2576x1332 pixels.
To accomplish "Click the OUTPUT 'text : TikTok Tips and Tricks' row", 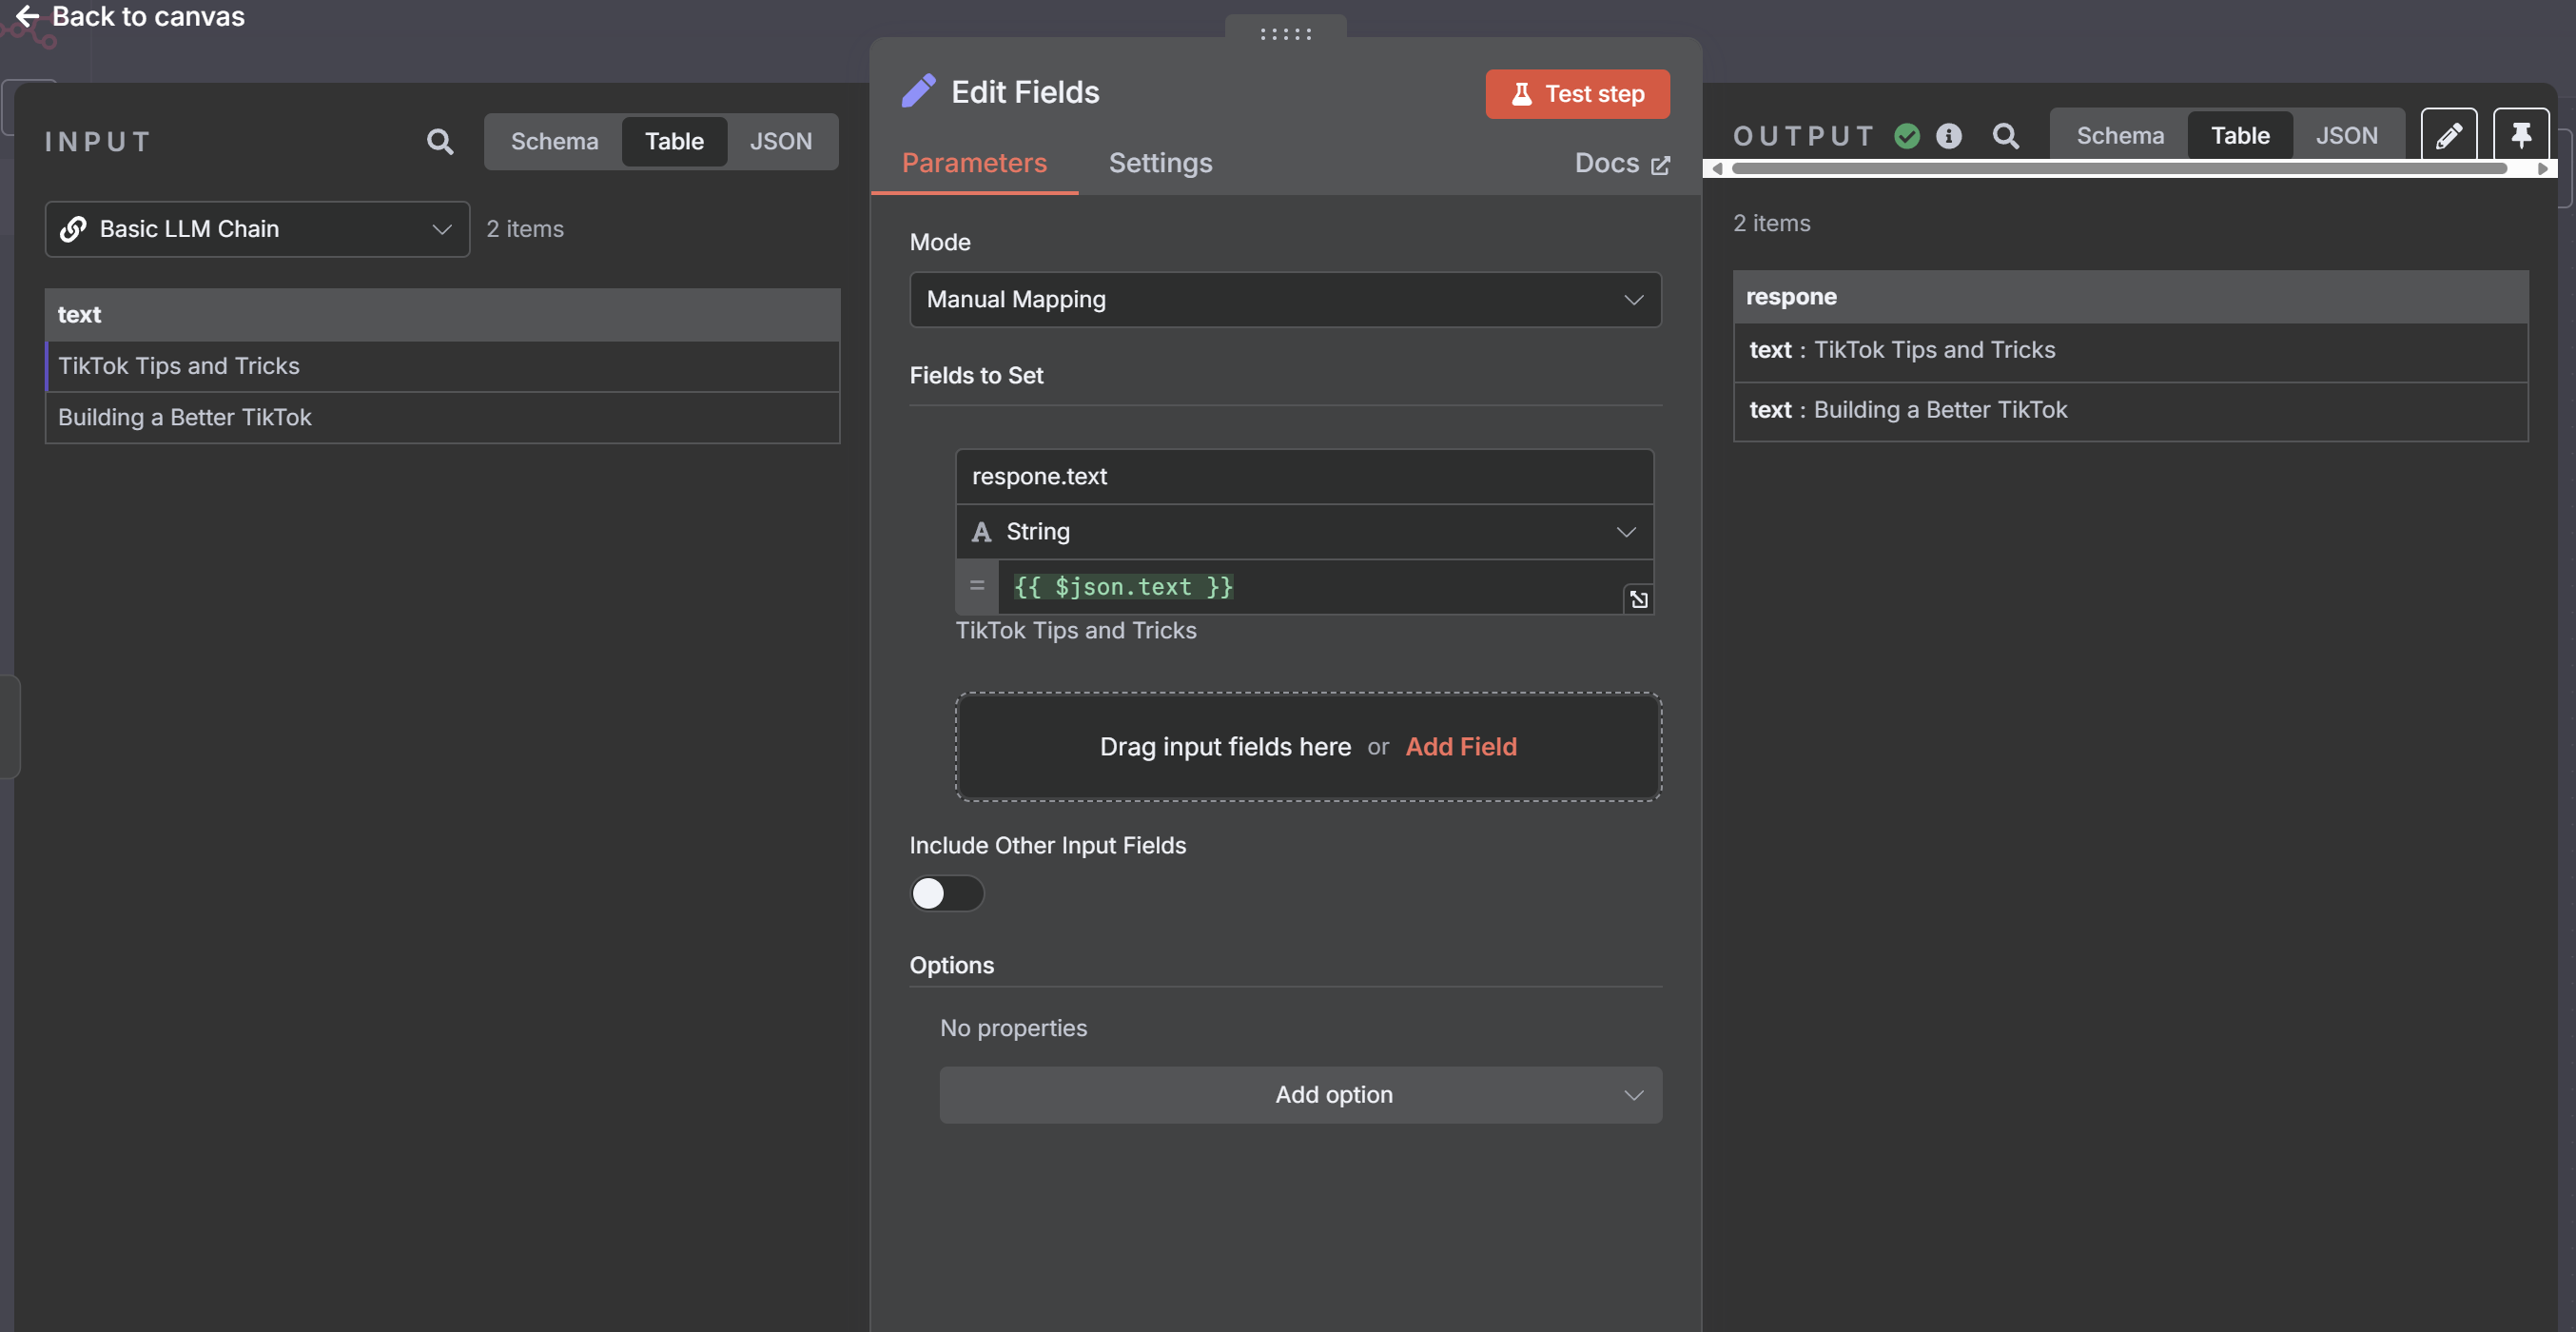I will pos(2130,351).
